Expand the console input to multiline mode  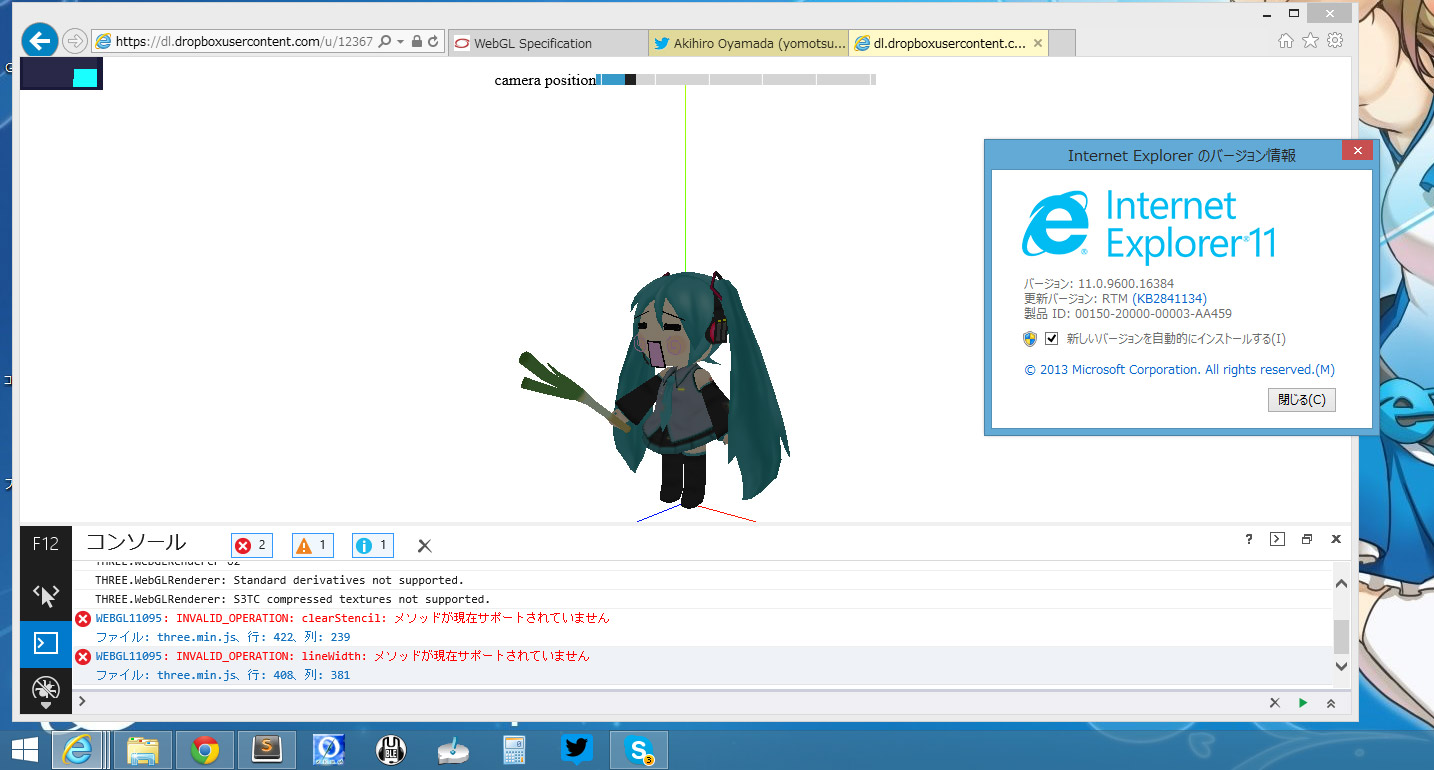[1330, 703]
